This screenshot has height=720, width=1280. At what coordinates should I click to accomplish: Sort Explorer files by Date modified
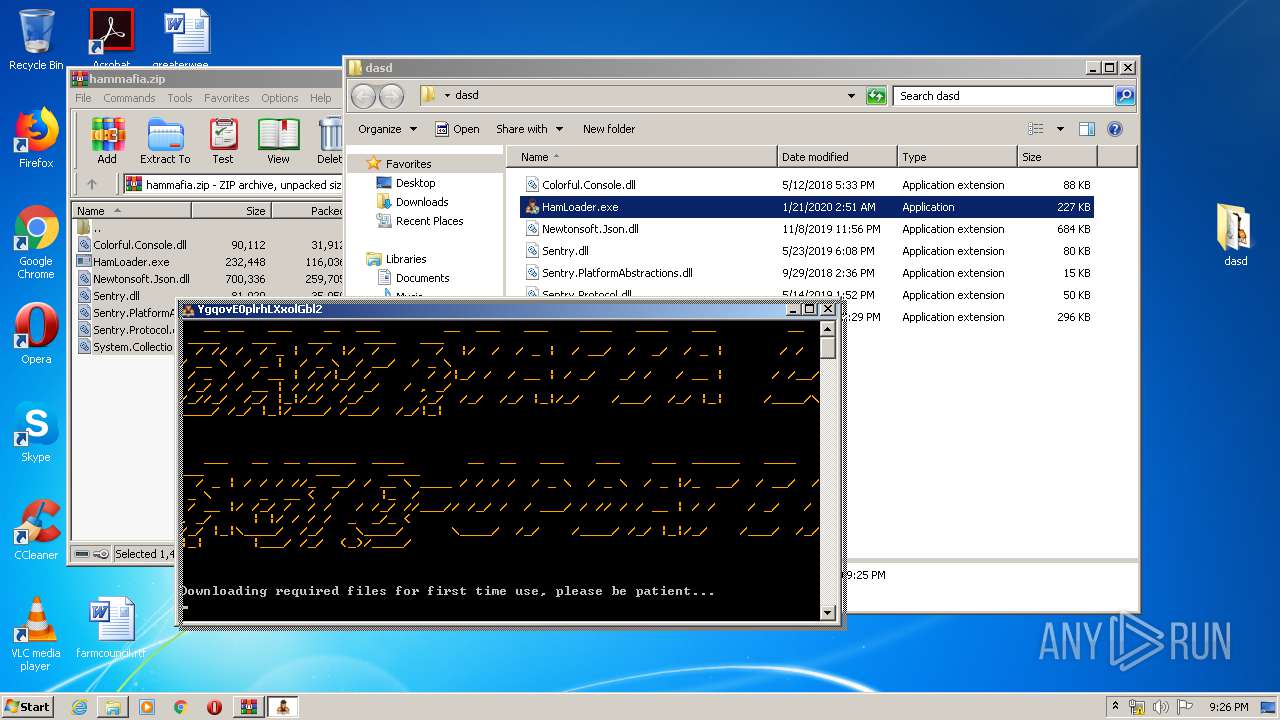[837, 157]
